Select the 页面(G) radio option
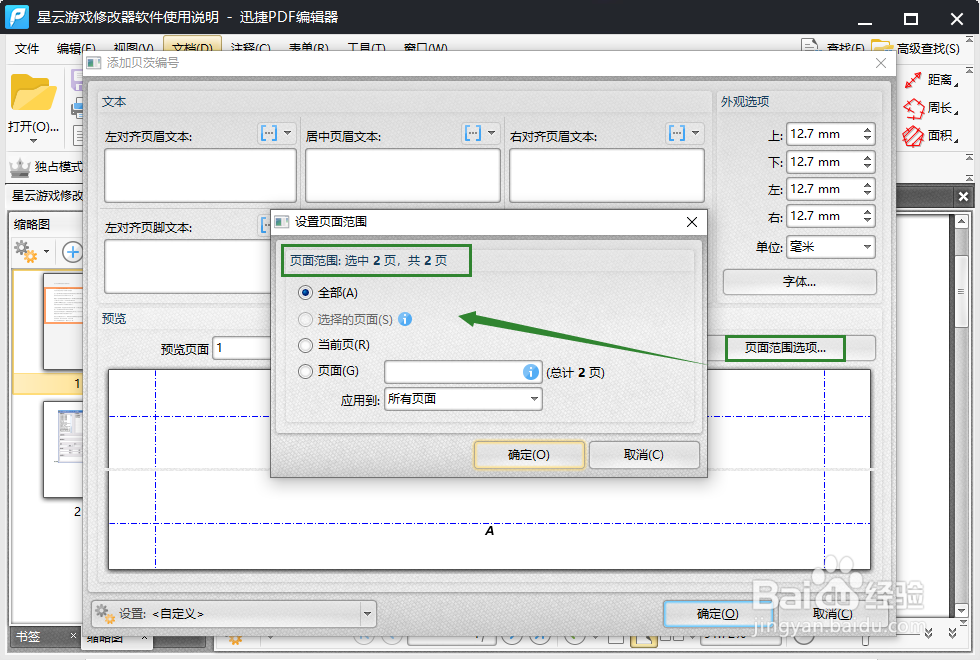The width and height of the screenshot is (980, 660). tap(307, 371)
